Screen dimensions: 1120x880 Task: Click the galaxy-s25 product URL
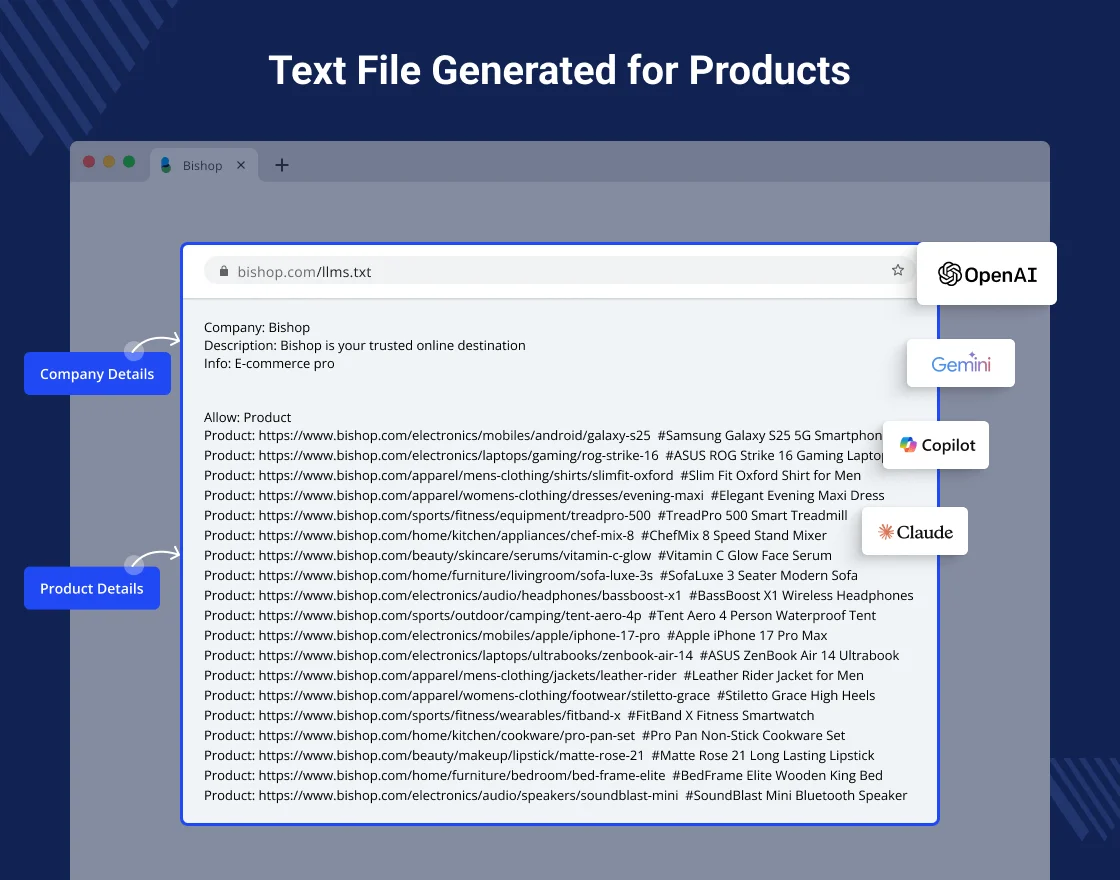(x=454, y=435)
